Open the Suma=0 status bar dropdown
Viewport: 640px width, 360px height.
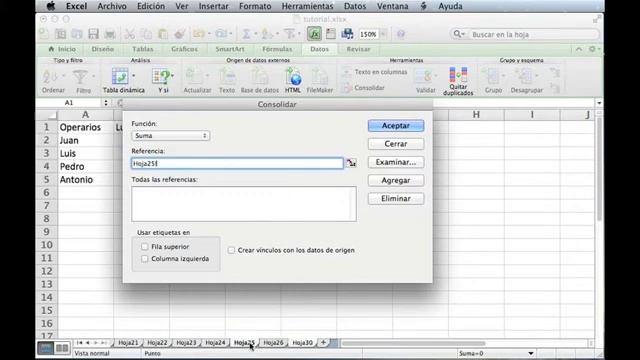point(531,353)
